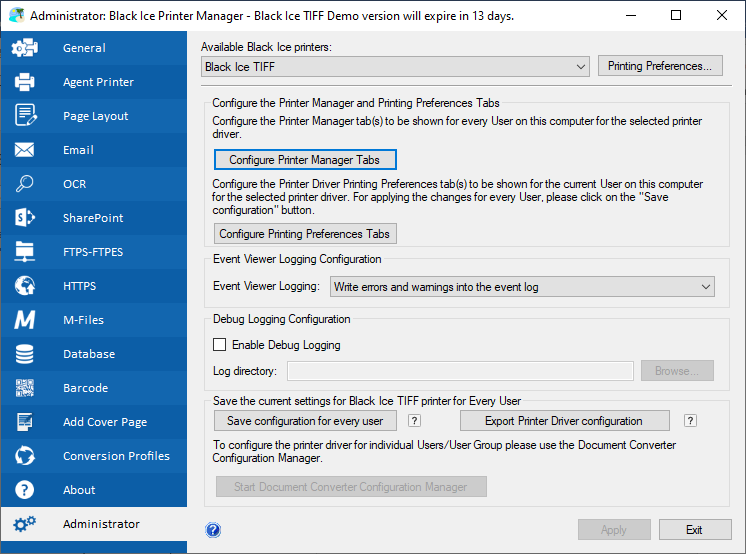Switch to Page Layout tab
This screenshot has height=554, width=746.
click(x=94, y=116)
